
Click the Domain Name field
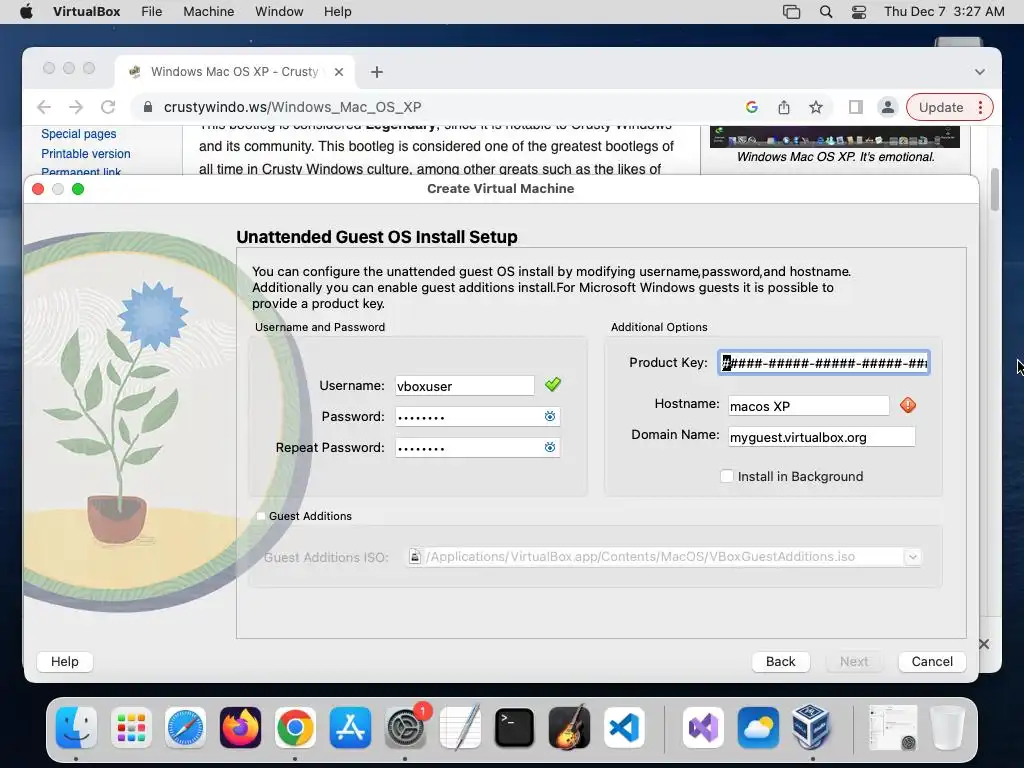(822, 437)
